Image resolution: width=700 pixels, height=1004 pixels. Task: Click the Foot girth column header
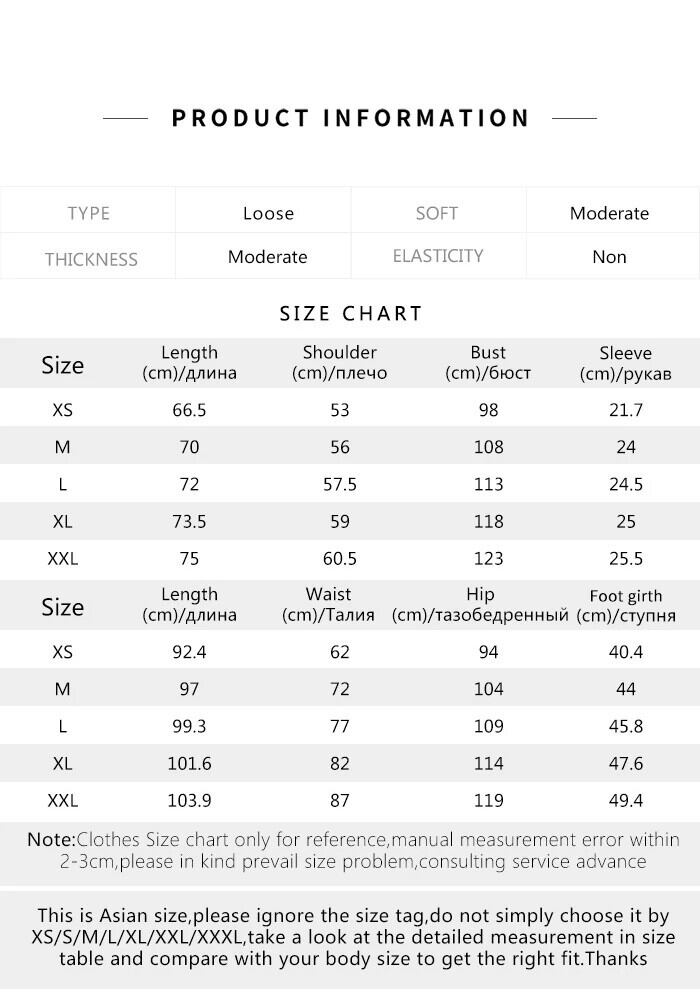coord(626,606)
